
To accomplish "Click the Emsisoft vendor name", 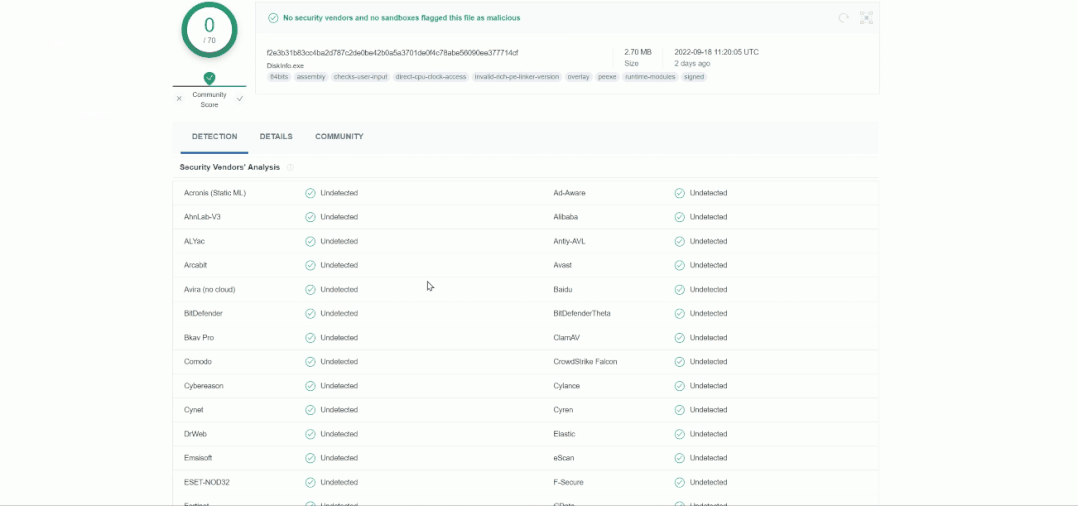I will (x=197, y=458).
